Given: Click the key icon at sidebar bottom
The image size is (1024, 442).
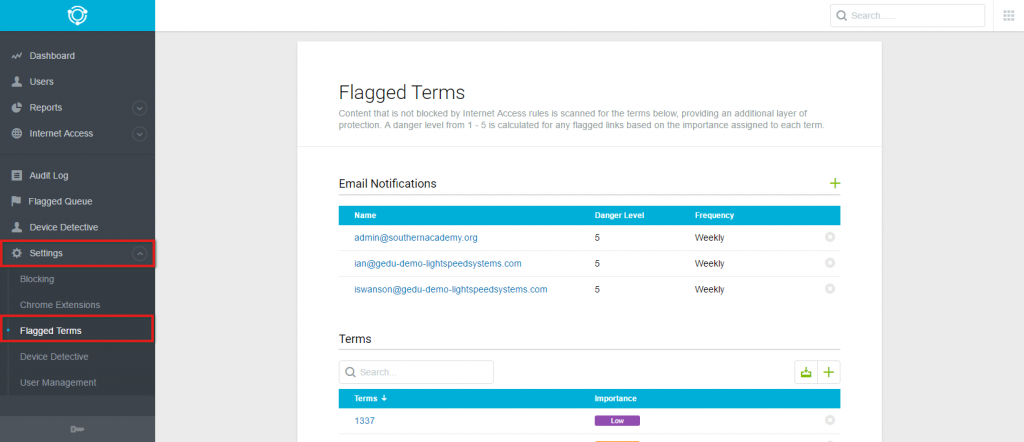Looking at the screenshot, I should (x=77, y=429).
